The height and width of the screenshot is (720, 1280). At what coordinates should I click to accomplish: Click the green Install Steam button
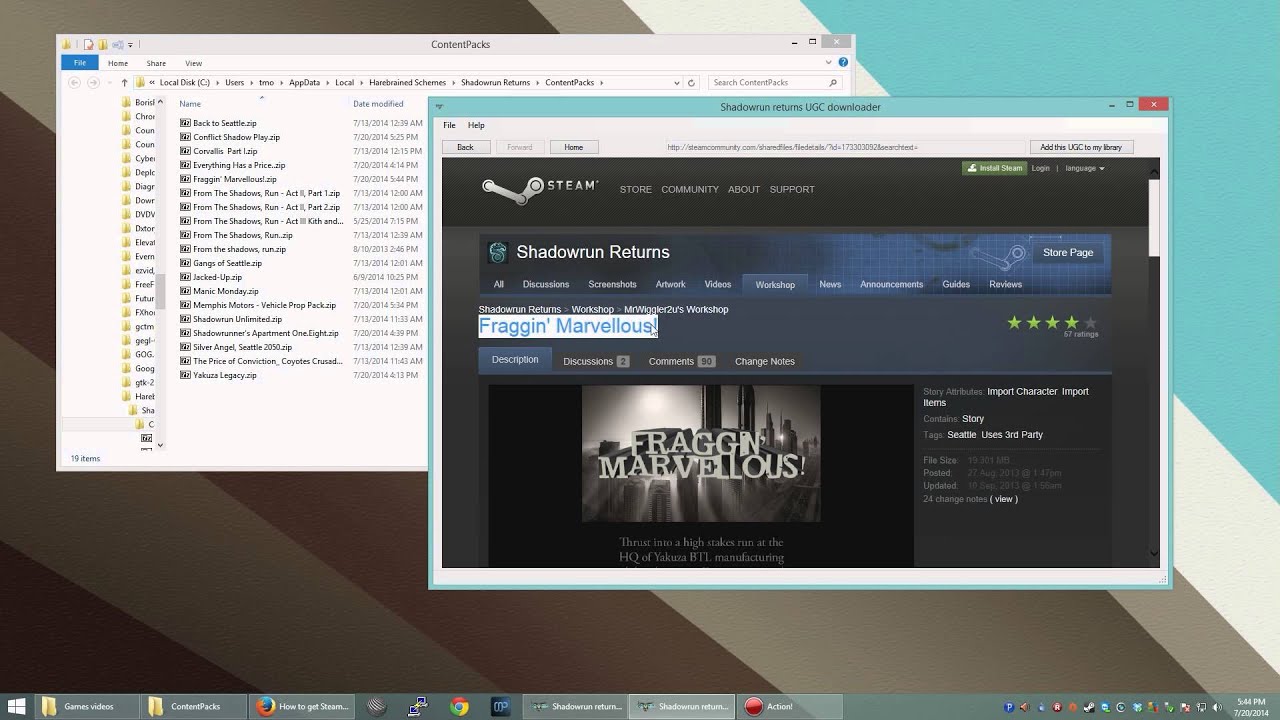pos(994,168)
